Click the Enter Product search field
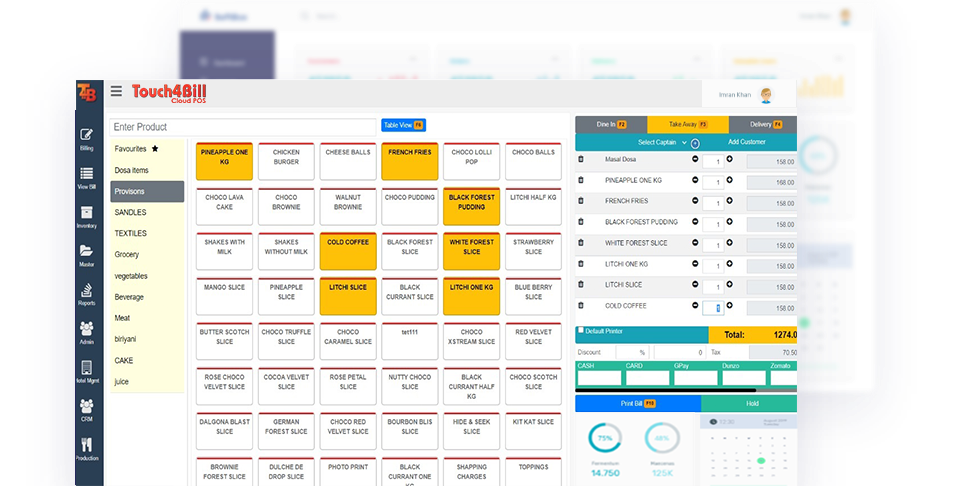This screenshot has width=956, height=486. [243, 127]
